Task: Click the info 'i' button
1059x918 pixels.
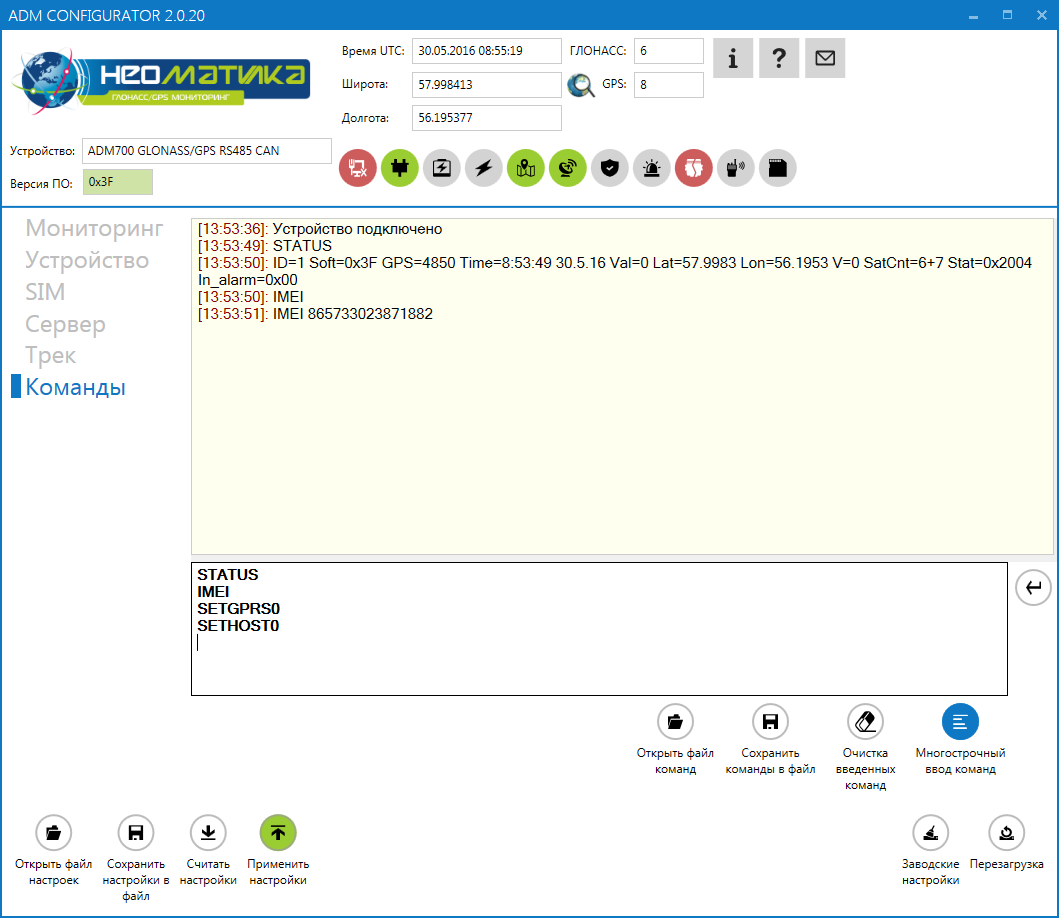Action: point(733,58)
